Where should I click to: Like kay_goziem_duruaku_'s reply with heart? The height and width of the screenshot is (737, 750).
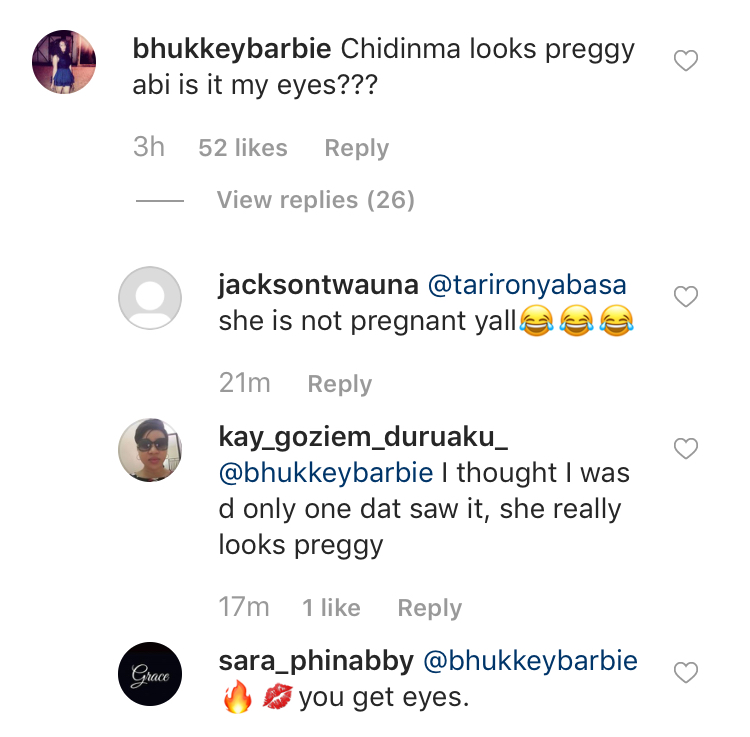[686, 449]
